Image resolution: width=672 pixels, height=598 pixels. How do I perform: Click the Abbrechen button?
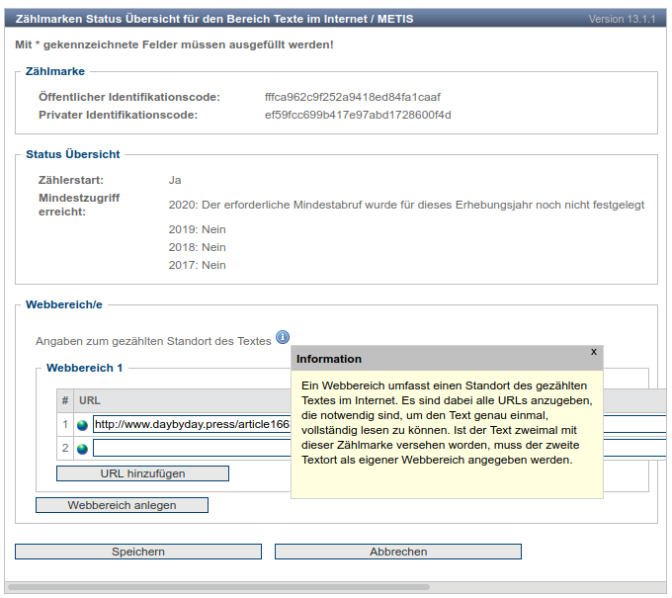click(398, 552)
